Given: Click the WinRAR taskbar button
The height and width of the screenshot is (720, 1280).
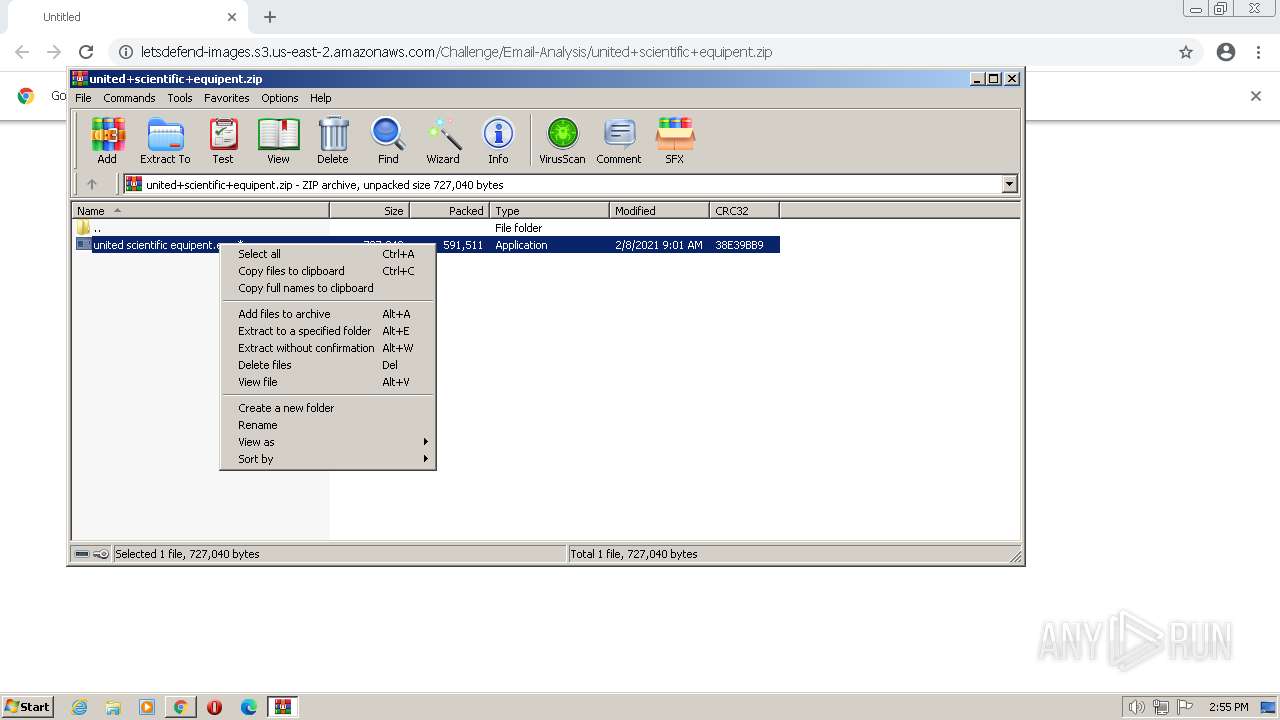Looking at the screenshot, I should 283,707.
